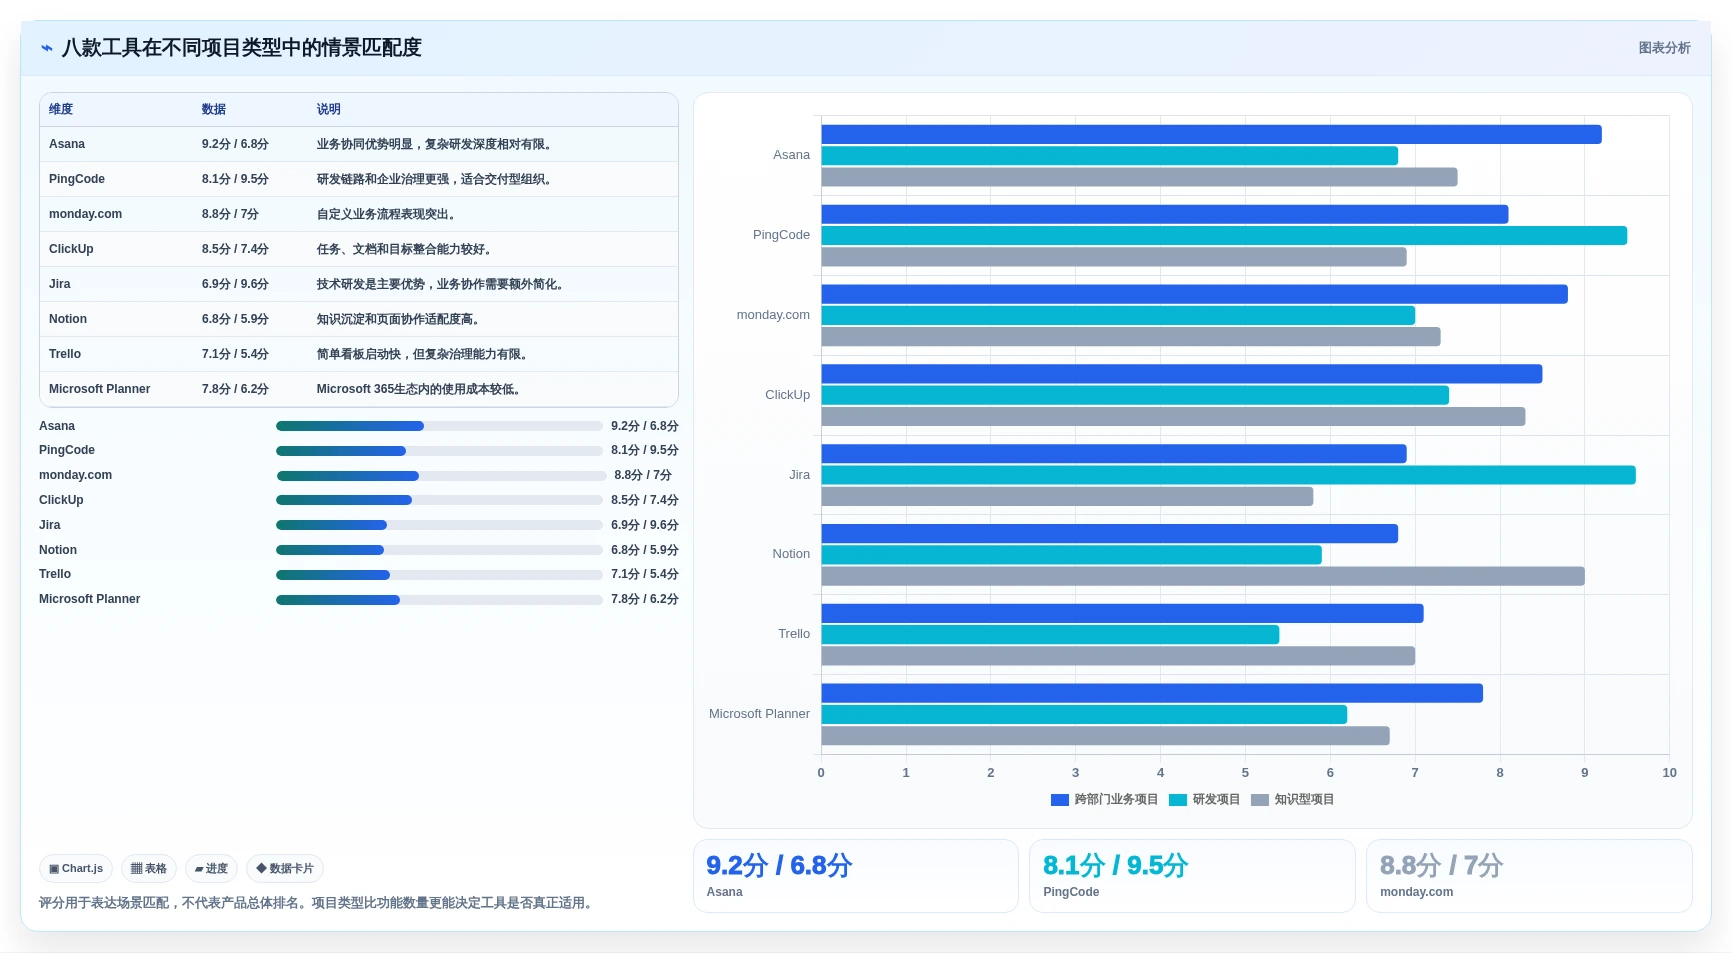Click the Asana progress bar
Image resolution: width=1732 pixels, height=953 pixels.
click(439, 426)
